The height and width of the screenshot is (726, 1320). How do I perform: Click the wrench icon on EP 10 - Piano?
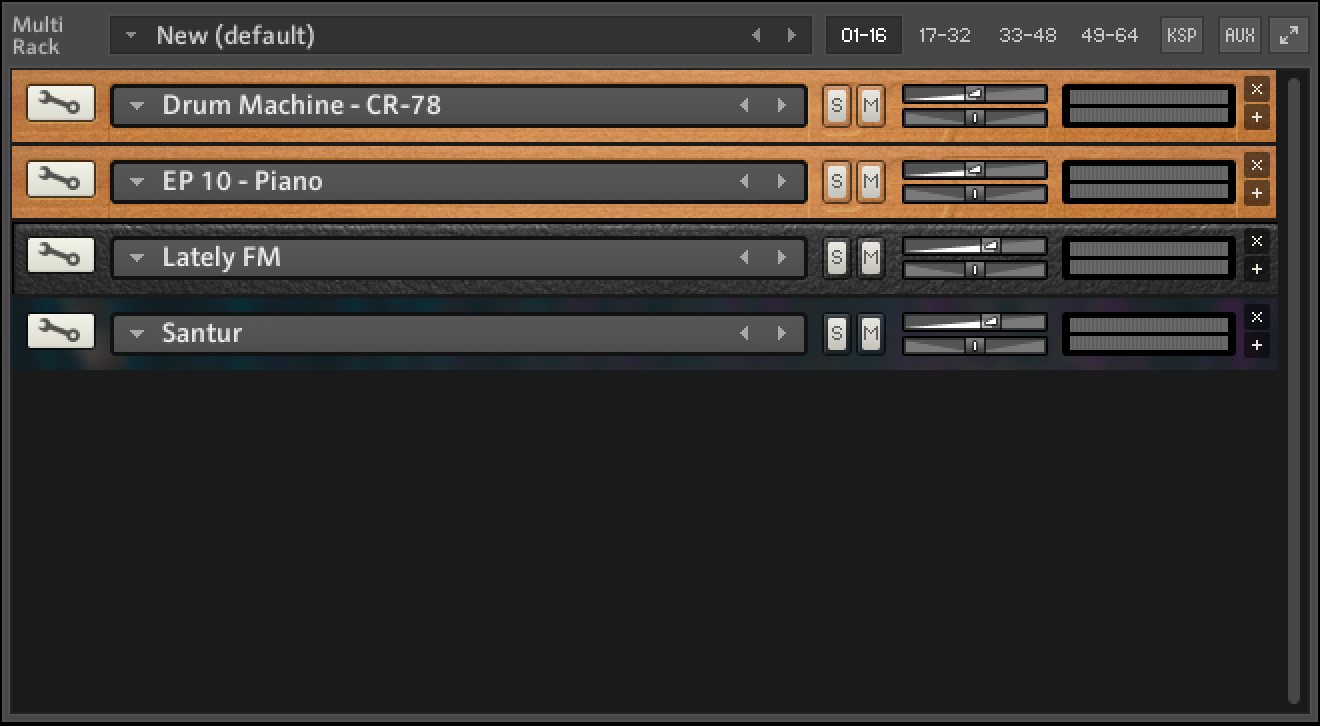point(60,179)
